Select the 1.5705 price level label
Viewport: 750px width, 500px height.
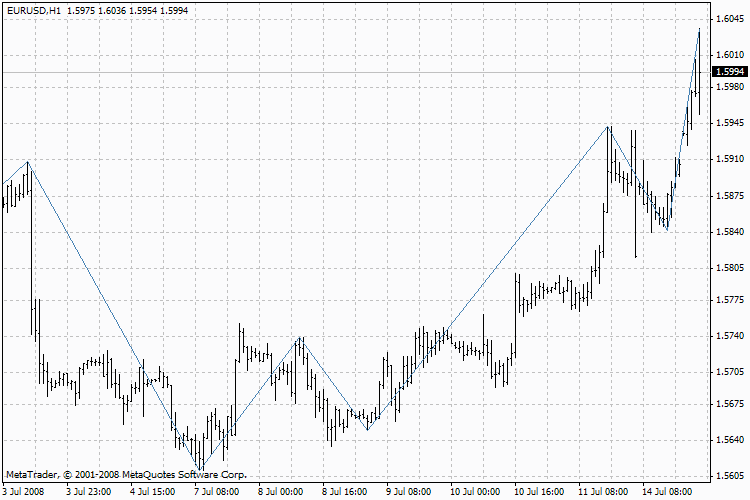[x=730, y=372]
